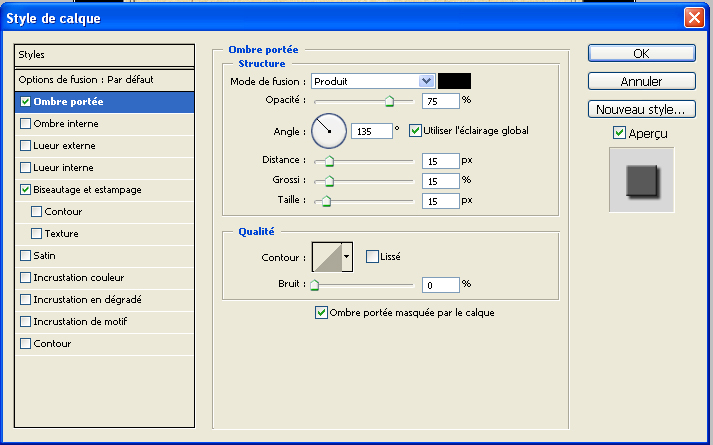The width and height of the screenshot is (713, 445).
Task: Toggle Ombre portée masquée par le calque
Action: [321, 312]
